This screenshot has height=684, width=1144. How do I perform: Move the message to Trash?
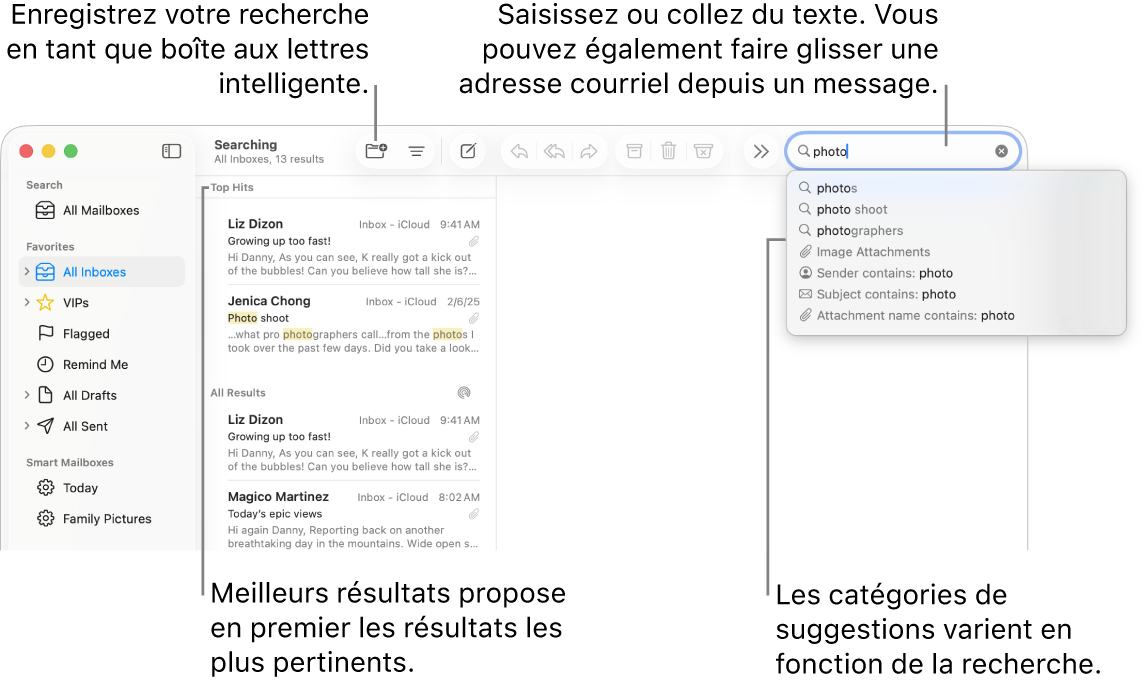tap(668, 150)
